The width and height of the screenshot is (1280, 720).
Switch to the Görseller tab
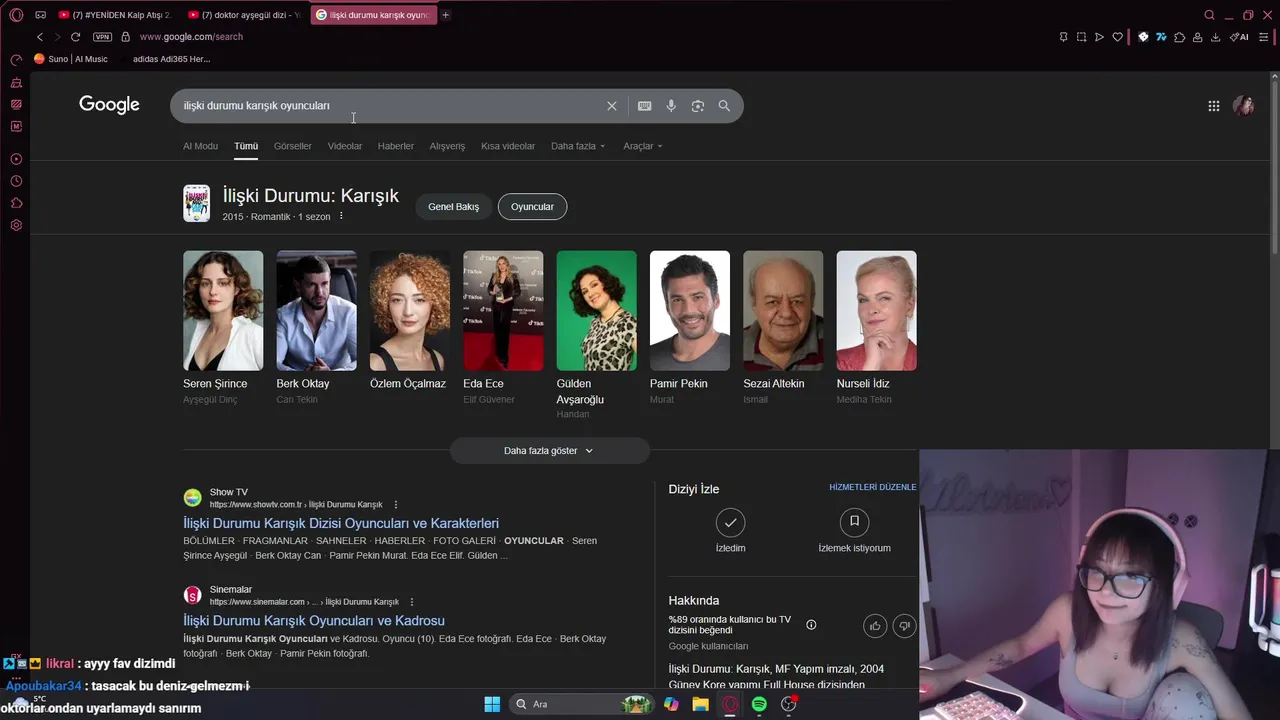(x=292, y=146)
